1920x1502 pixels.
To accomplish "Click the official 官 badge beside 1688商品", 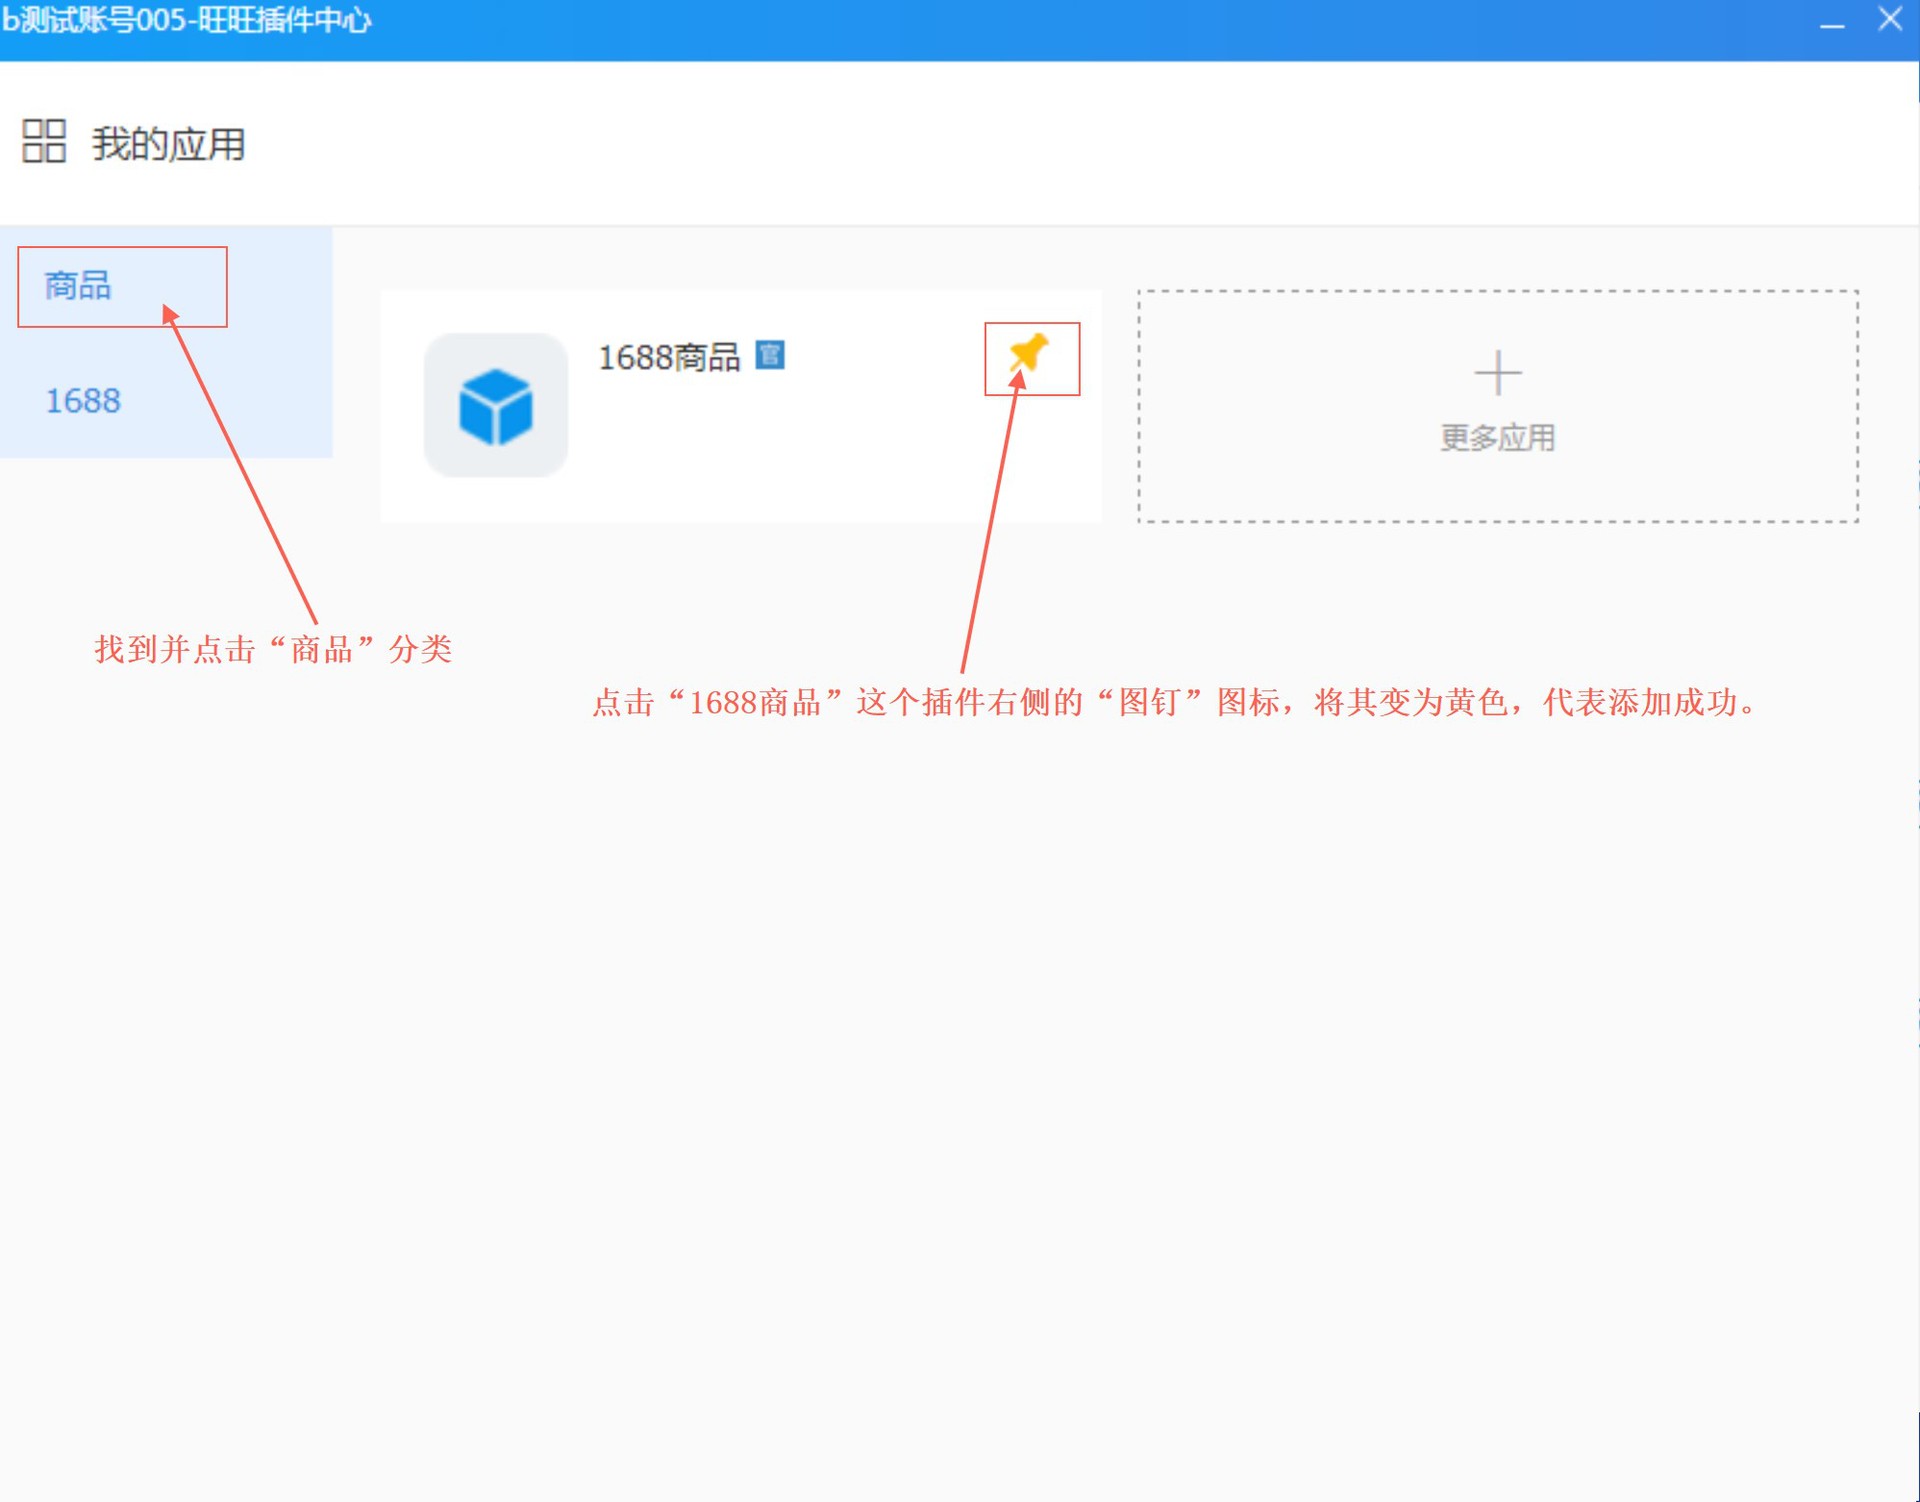I will (x=769, y=355).
